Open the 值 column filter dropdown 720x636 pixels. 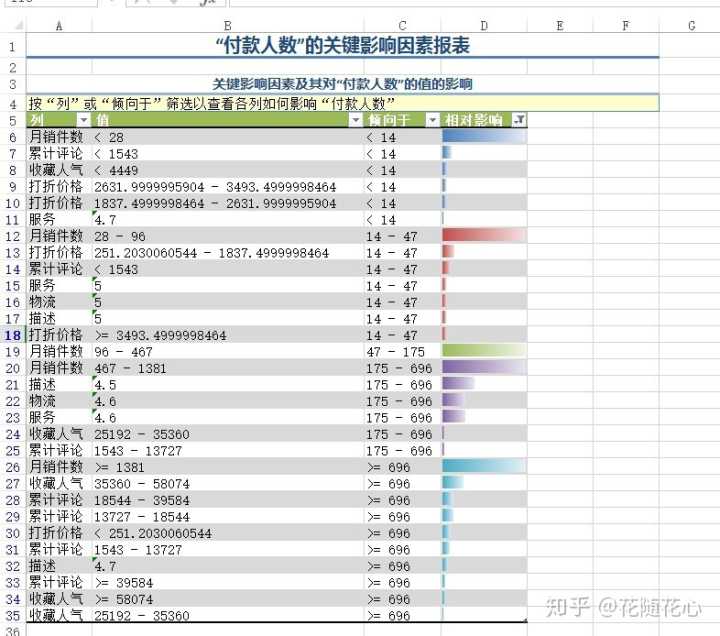pos(355,120)
